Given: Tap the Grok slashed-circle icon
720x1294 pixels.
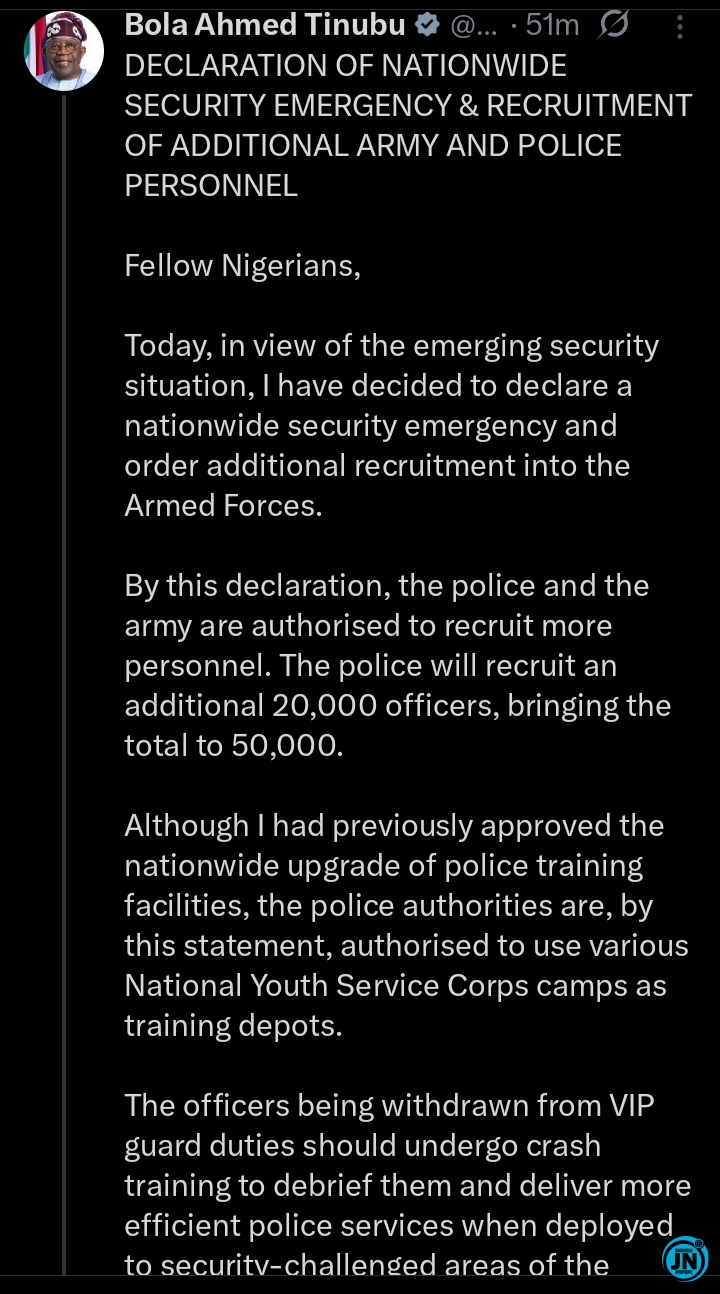Looking at the screenshot, I should [x=614, y=25].
